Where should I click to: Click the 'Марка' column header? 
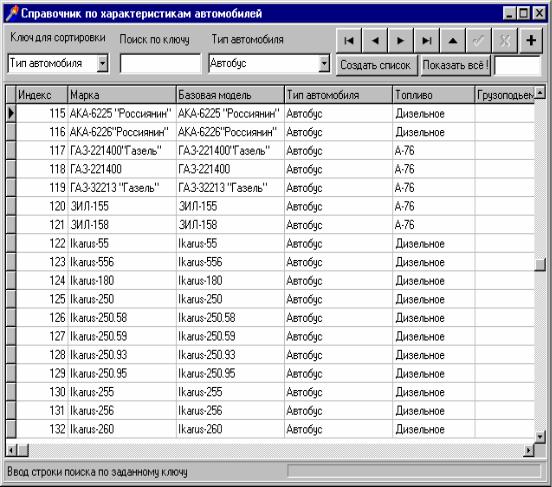click(x=121, y=95)
